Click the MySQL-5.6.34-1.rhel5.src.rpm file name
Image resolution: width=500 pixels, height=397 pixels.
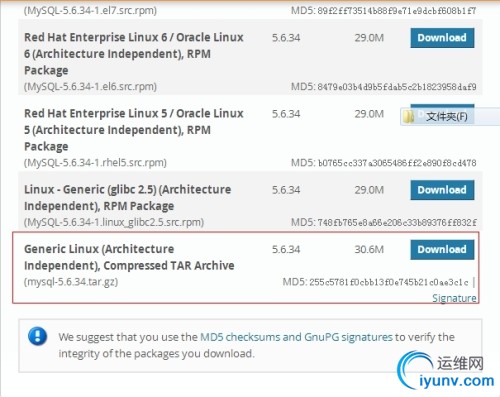click(95, 163)
